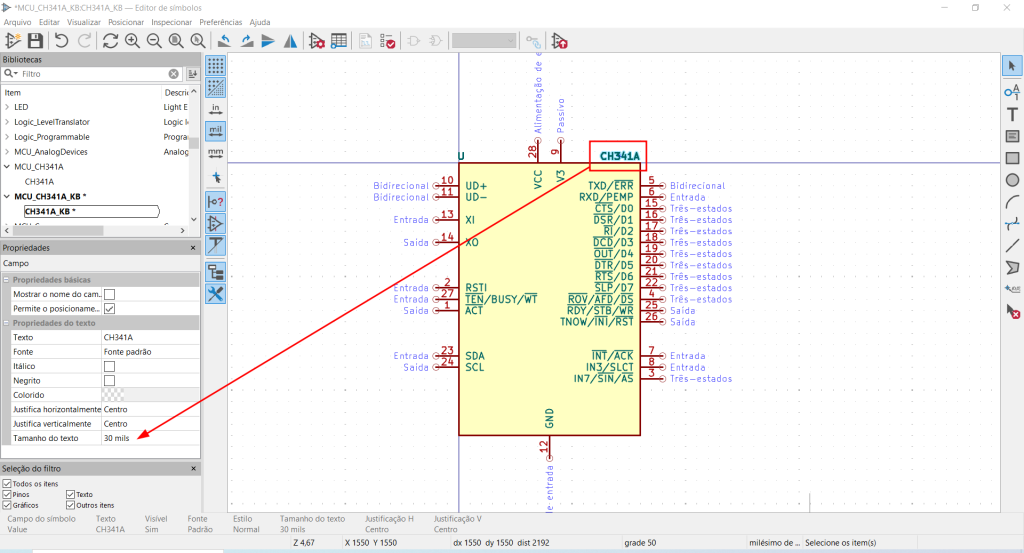Toggle grid display on canvas
This screenshot has width=1024, height=553.
click(216, 65)
